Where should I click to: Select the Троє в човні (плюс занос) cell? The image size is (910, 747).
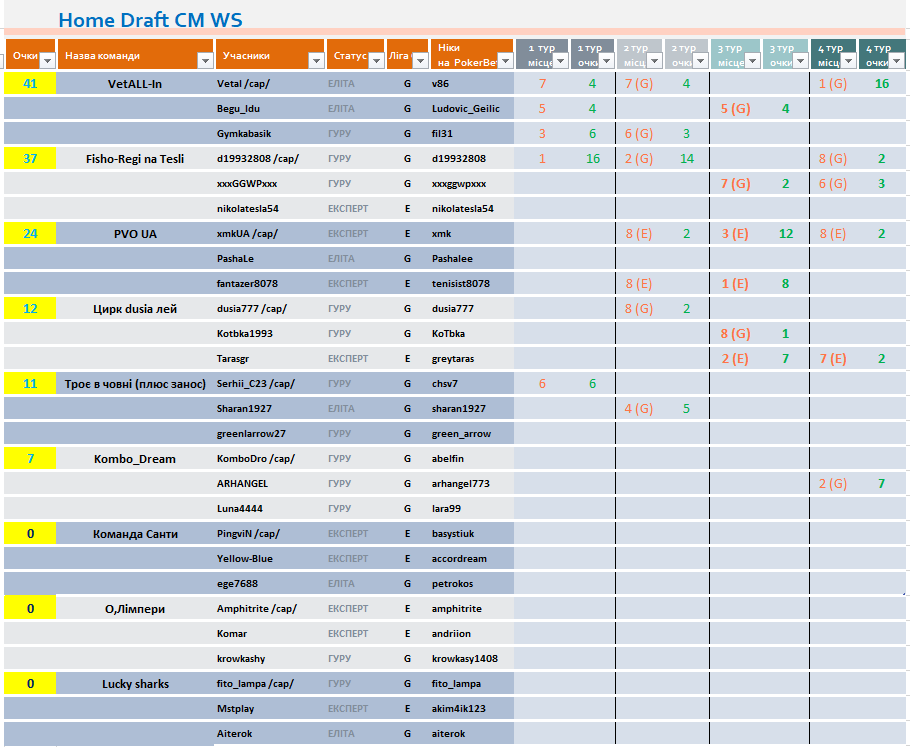point(135,383)
